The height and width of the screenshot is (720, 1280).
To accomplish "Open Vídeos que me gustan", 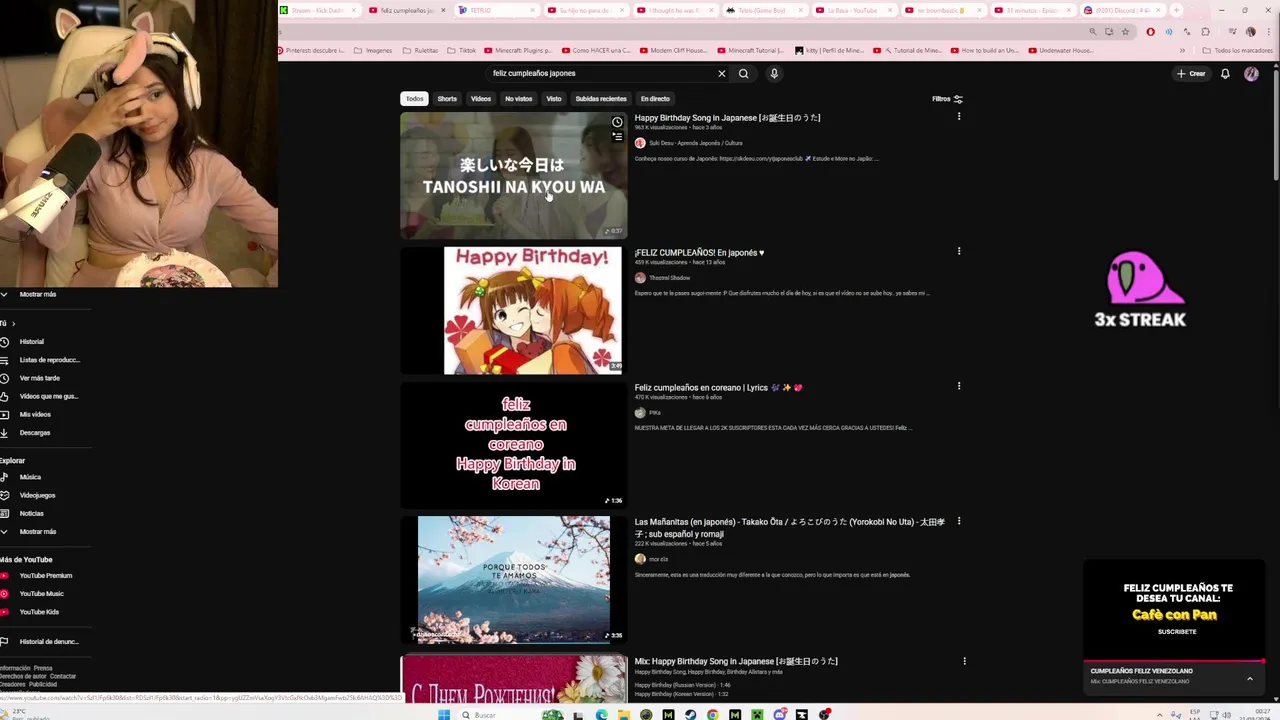I will tap(48, 396).
